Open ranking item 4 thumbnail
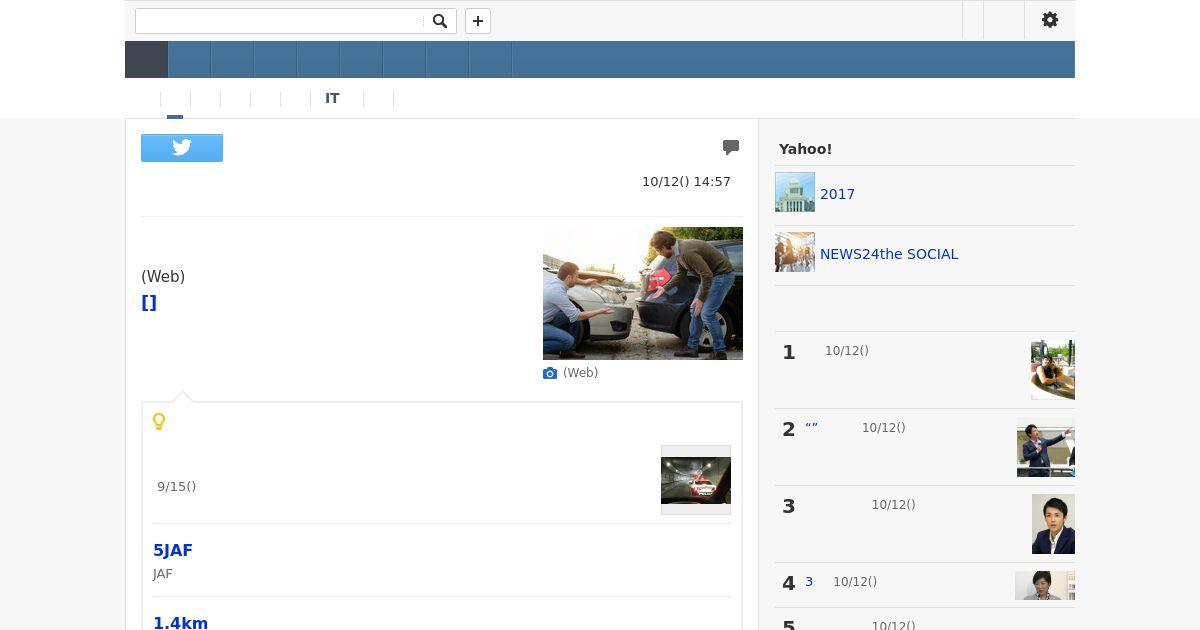This screenshot has width=1200, height=630. [1045, 585]
